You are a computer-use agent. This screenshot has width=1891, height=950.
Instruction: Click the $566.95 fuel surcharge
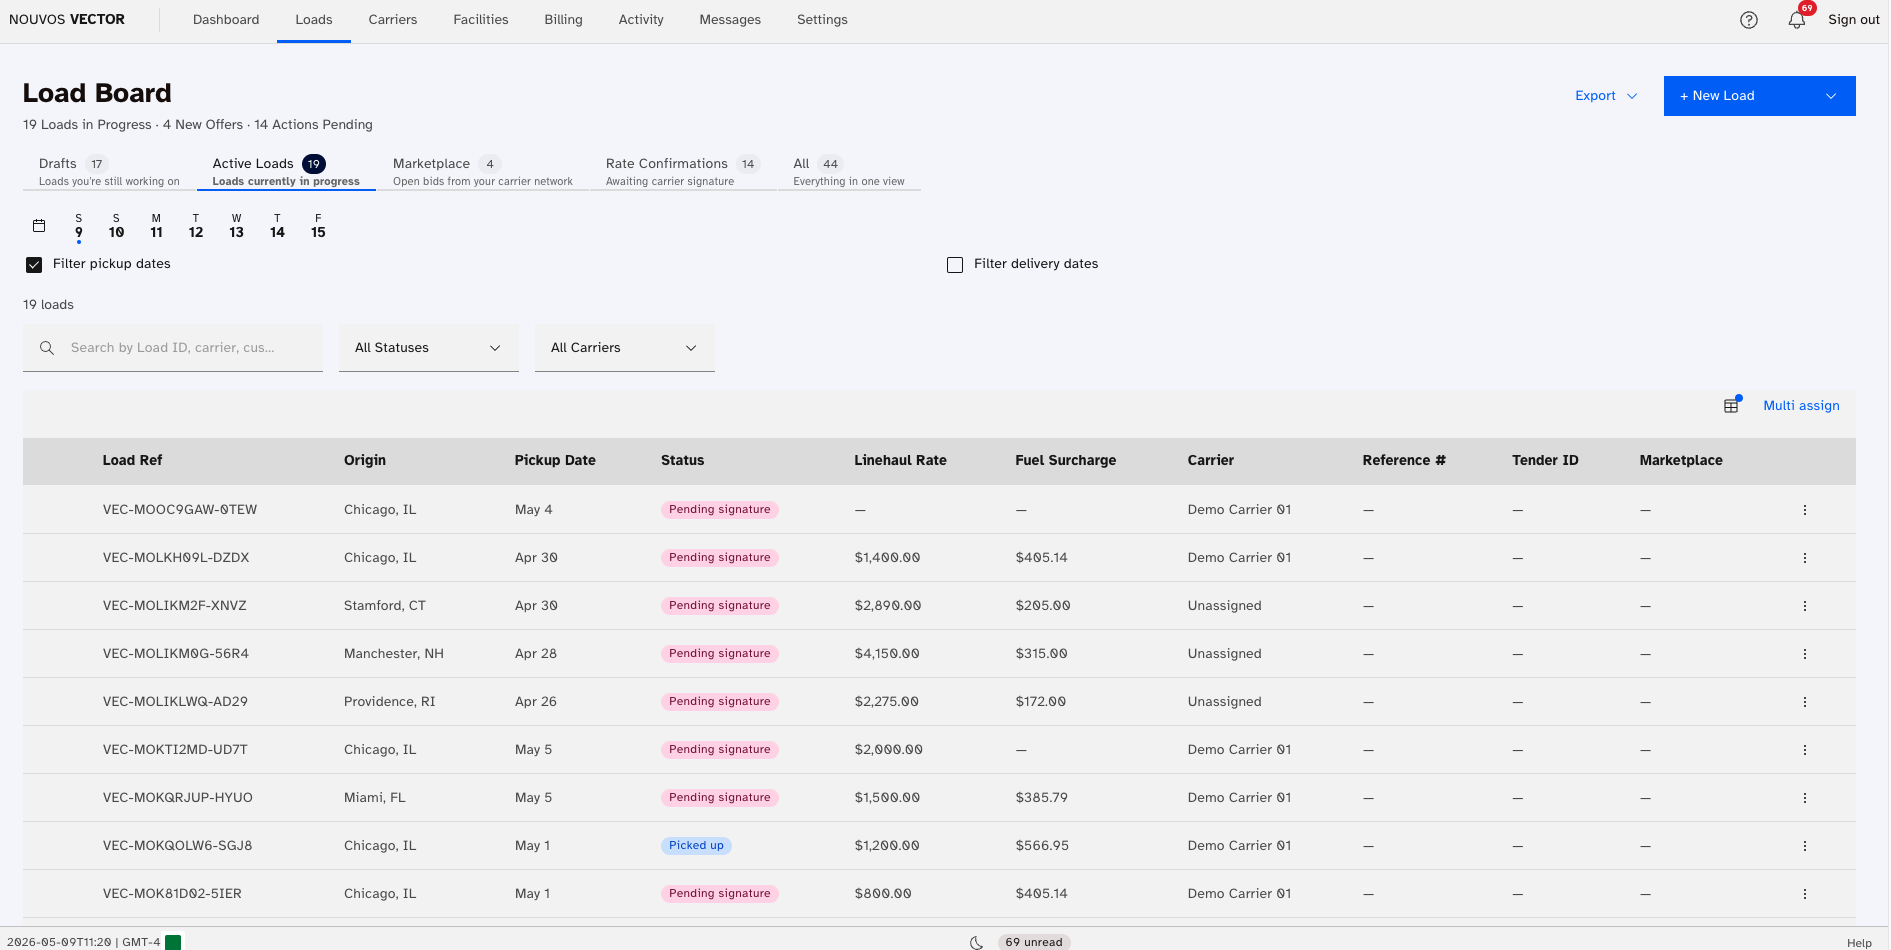point(1042,846)
